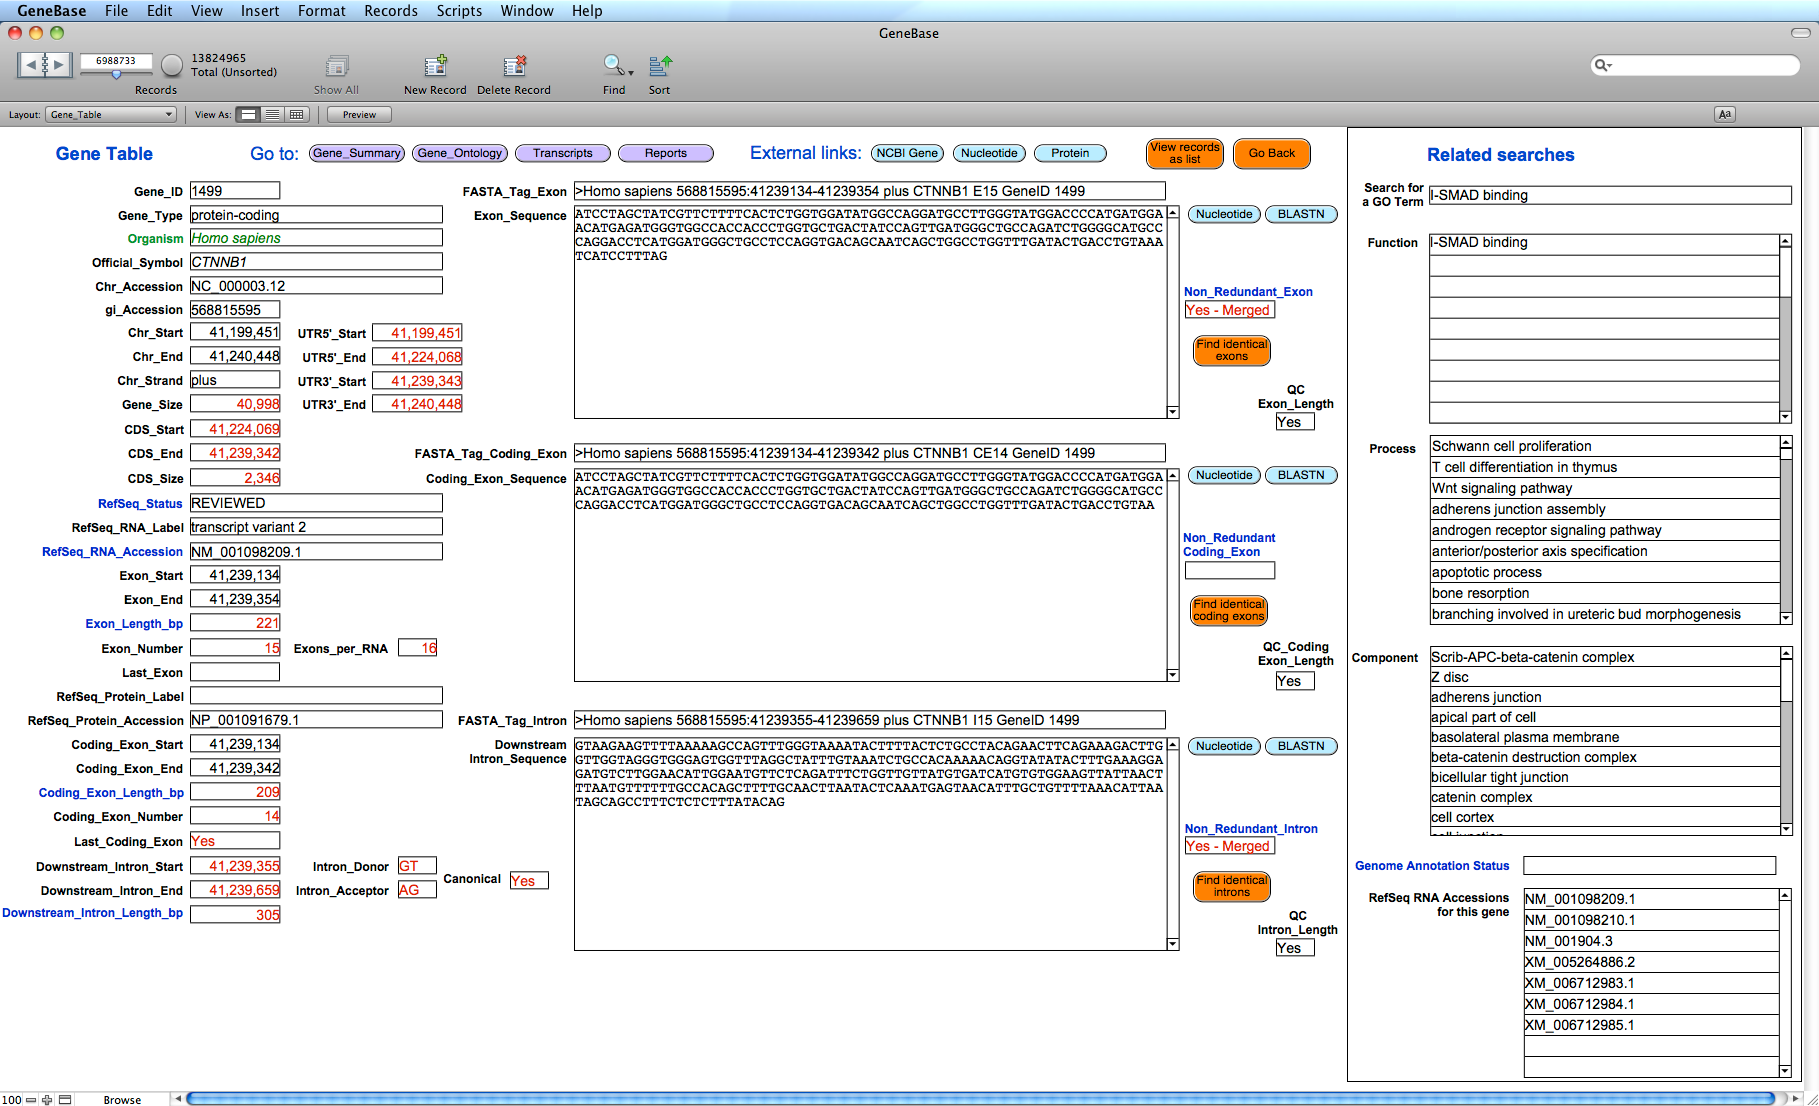
Task: Click the Go Back button
Action: (1272, 153)
